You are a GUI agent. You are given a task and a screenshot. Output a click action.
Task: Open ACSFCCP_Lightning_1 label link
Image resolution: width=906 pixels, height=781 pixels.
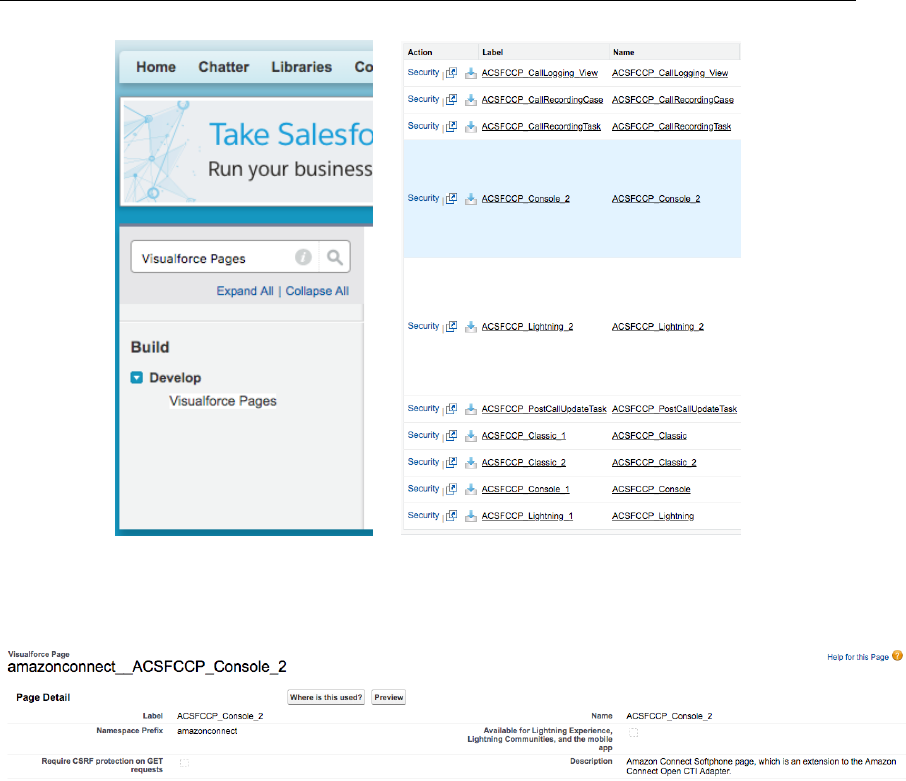pos(527,515)
